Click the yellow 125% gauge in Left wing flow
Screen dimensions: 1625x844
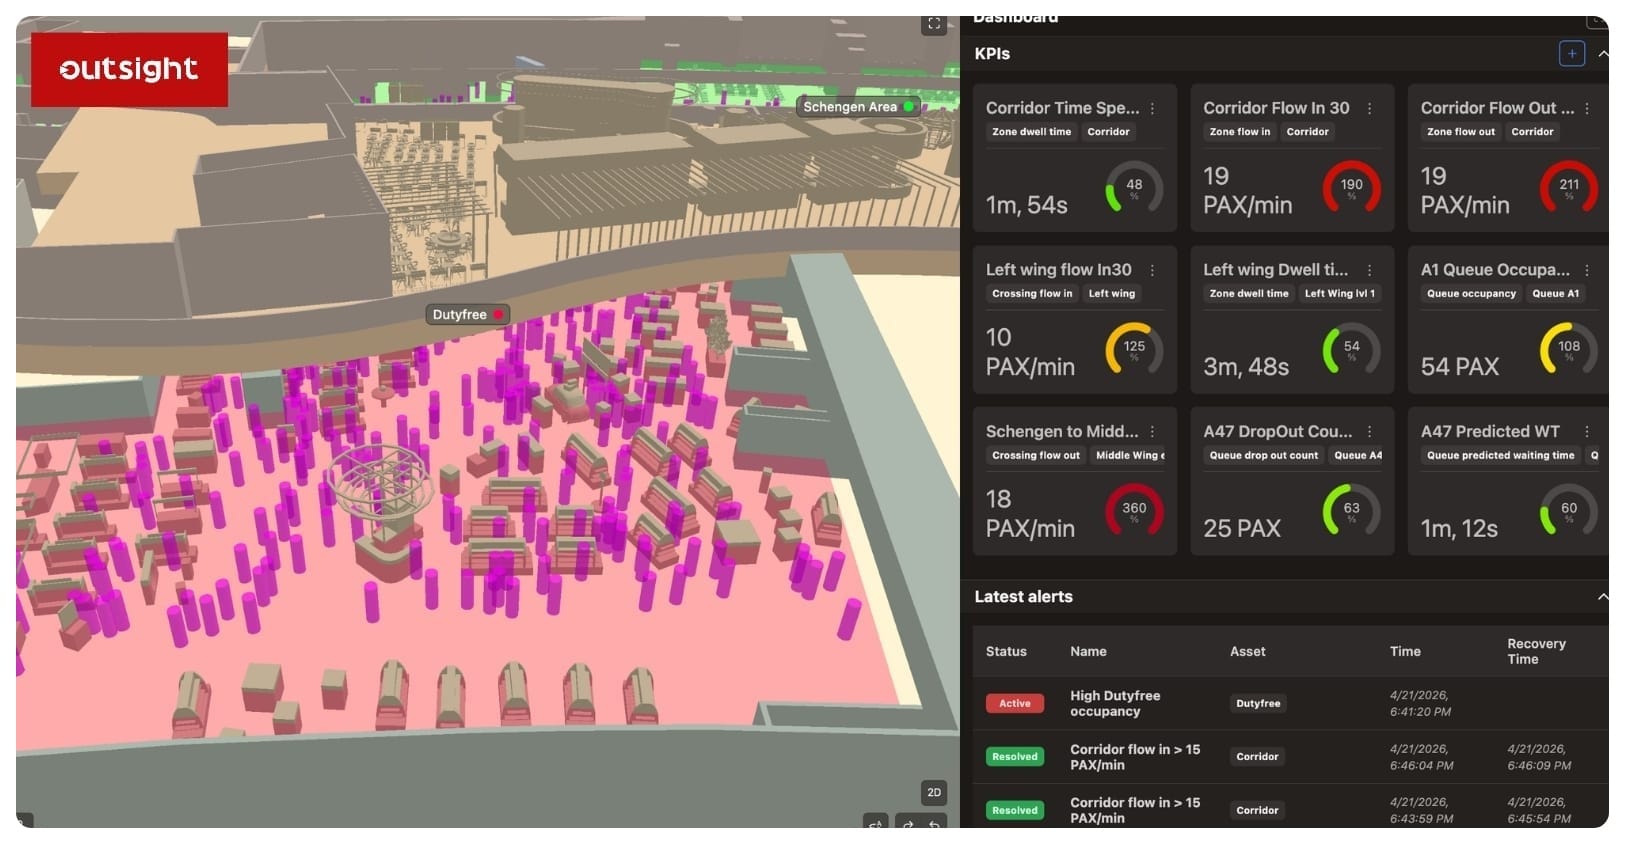click(1134, 349)
